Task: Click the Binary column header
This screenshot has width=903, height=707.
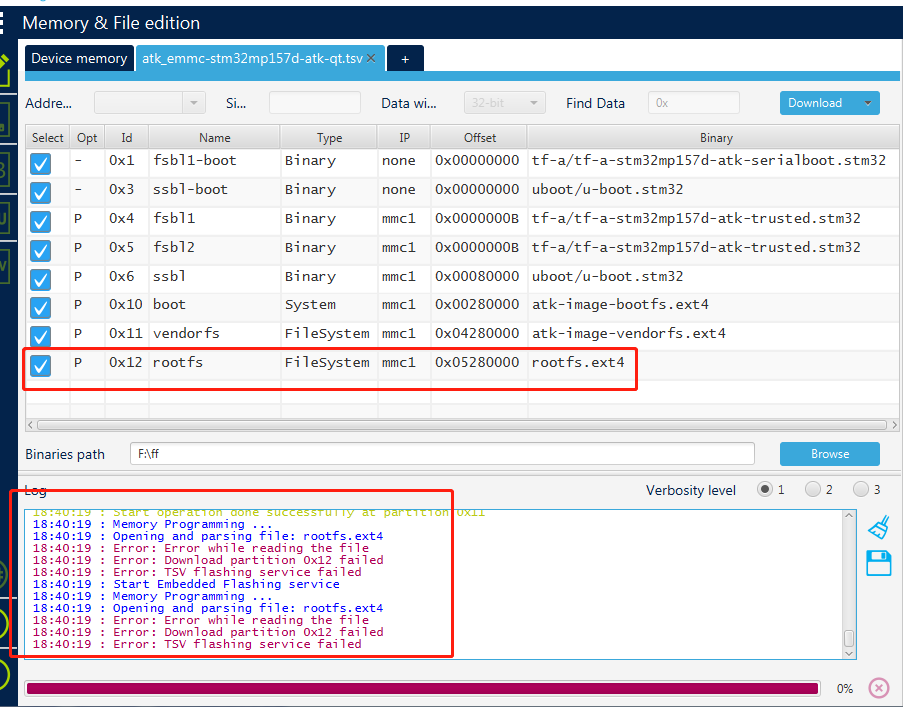Action: pyautogui.click(x=716, y=138)
